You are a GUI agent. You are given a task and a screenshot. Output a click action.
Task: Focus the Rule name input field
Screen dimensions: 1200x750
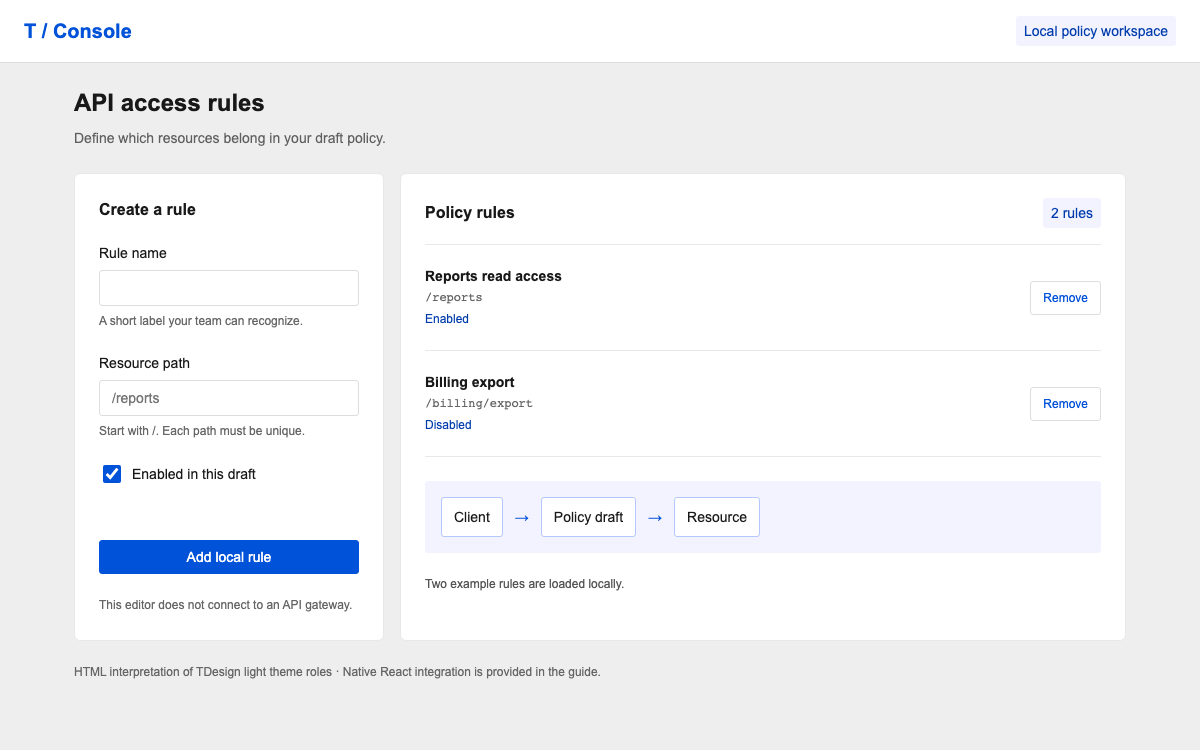click(229, 288)
